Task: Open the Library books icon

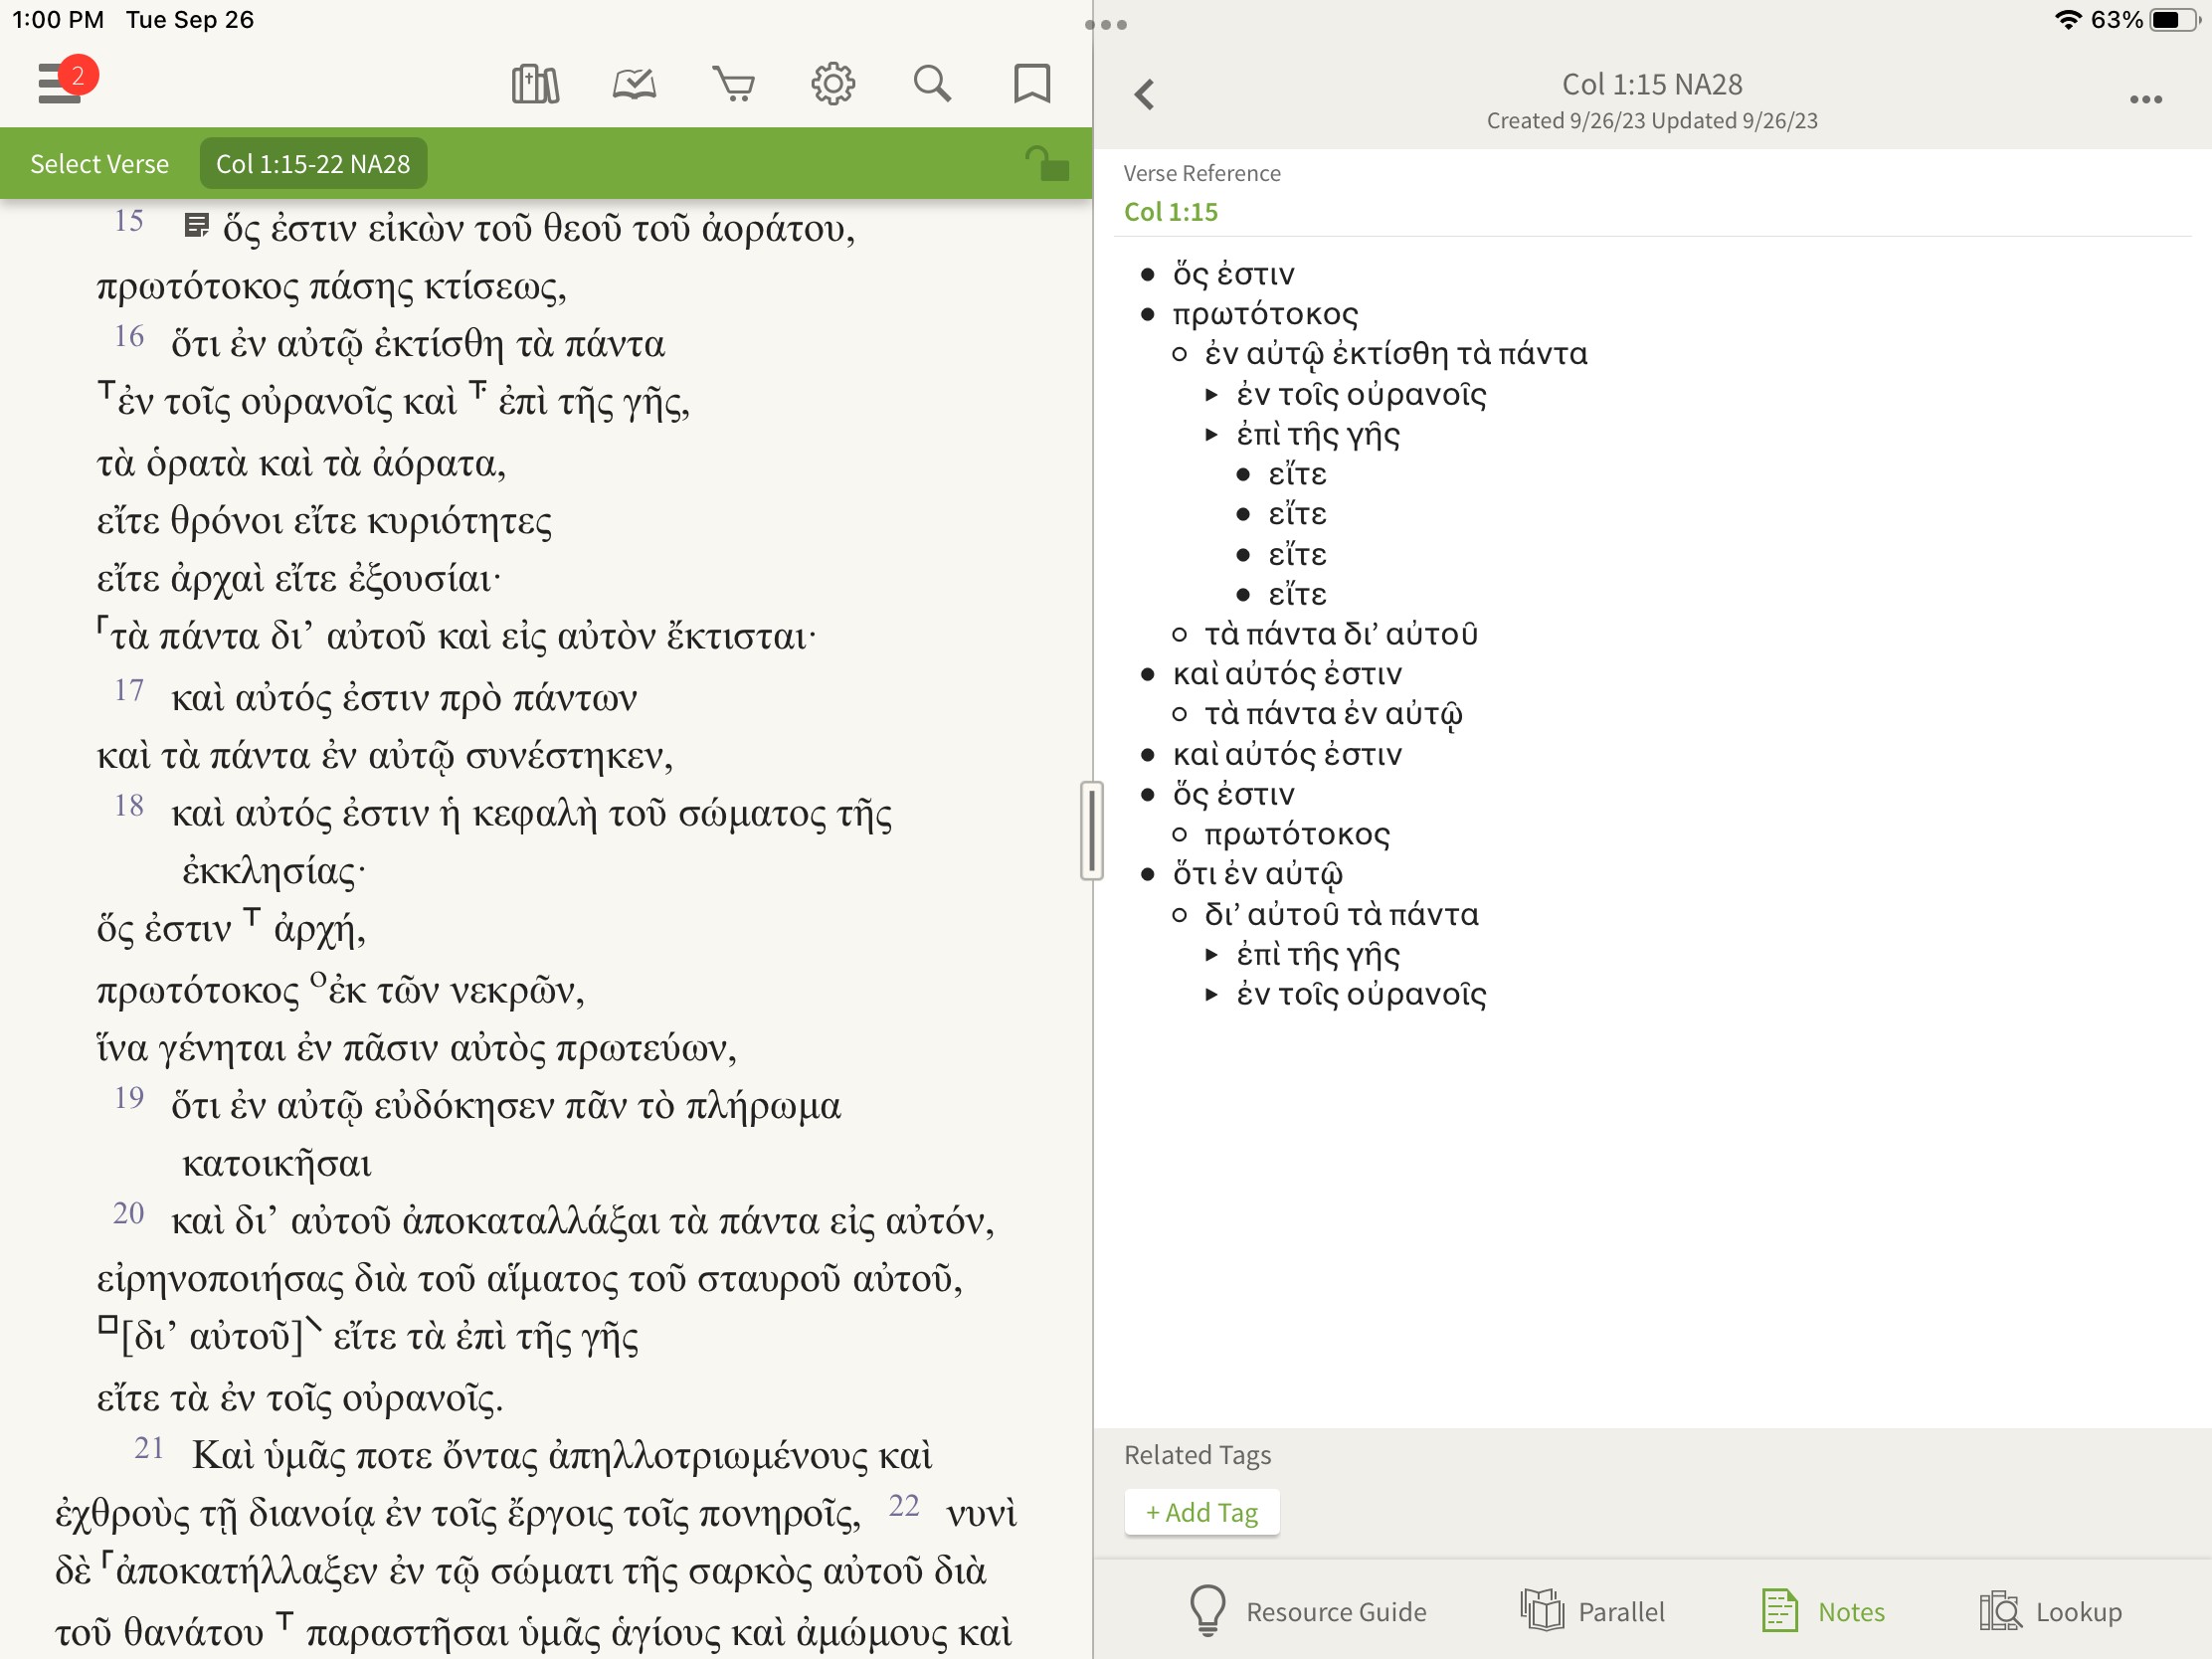Action: (x=535, y=84)
